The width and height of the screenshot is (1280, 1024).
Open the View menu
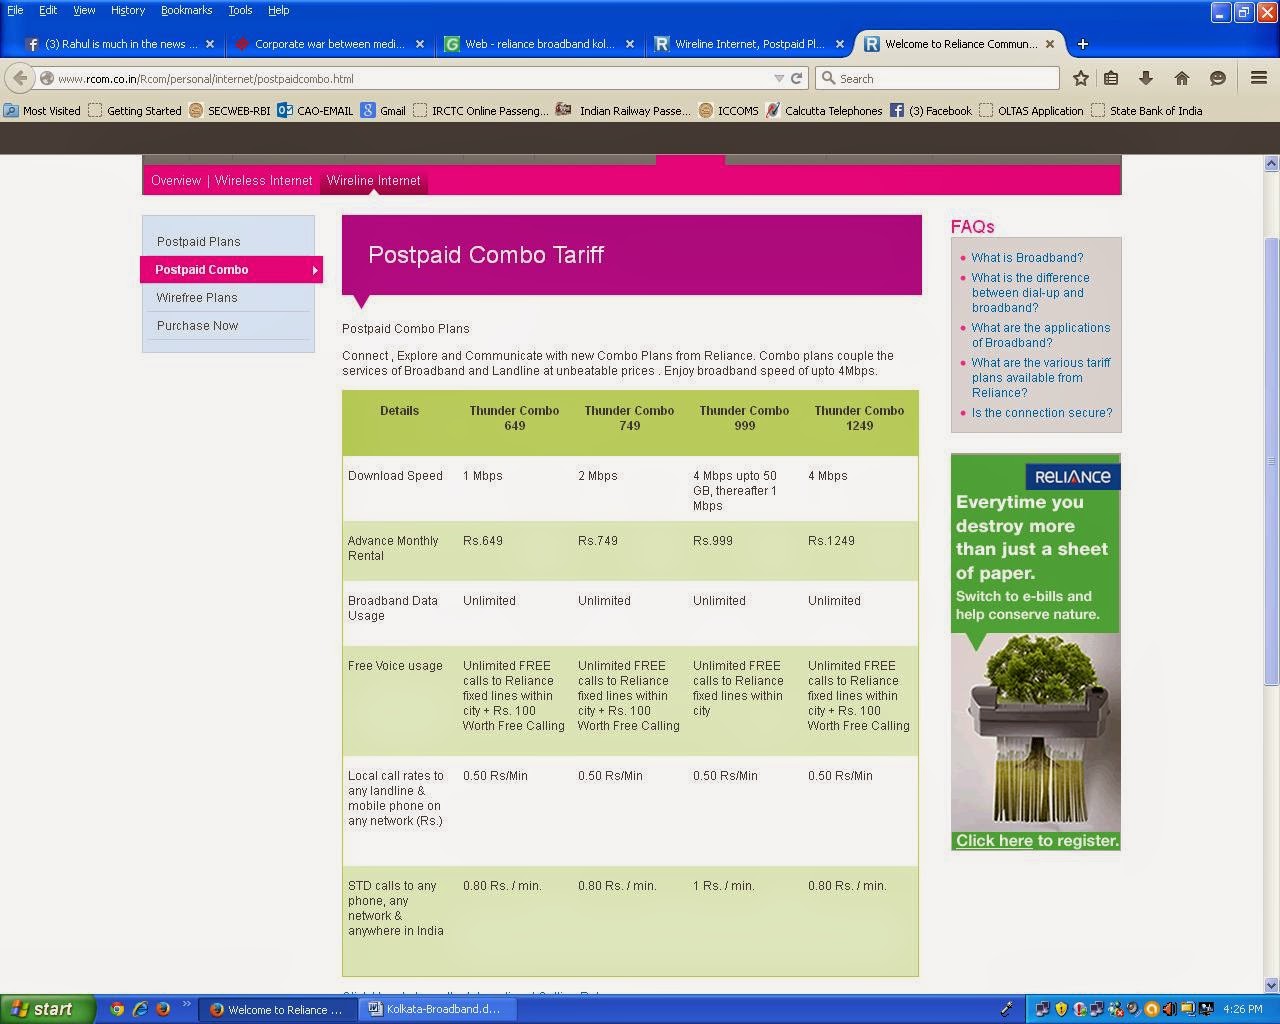pyautogui.click(x=84, y=10)
